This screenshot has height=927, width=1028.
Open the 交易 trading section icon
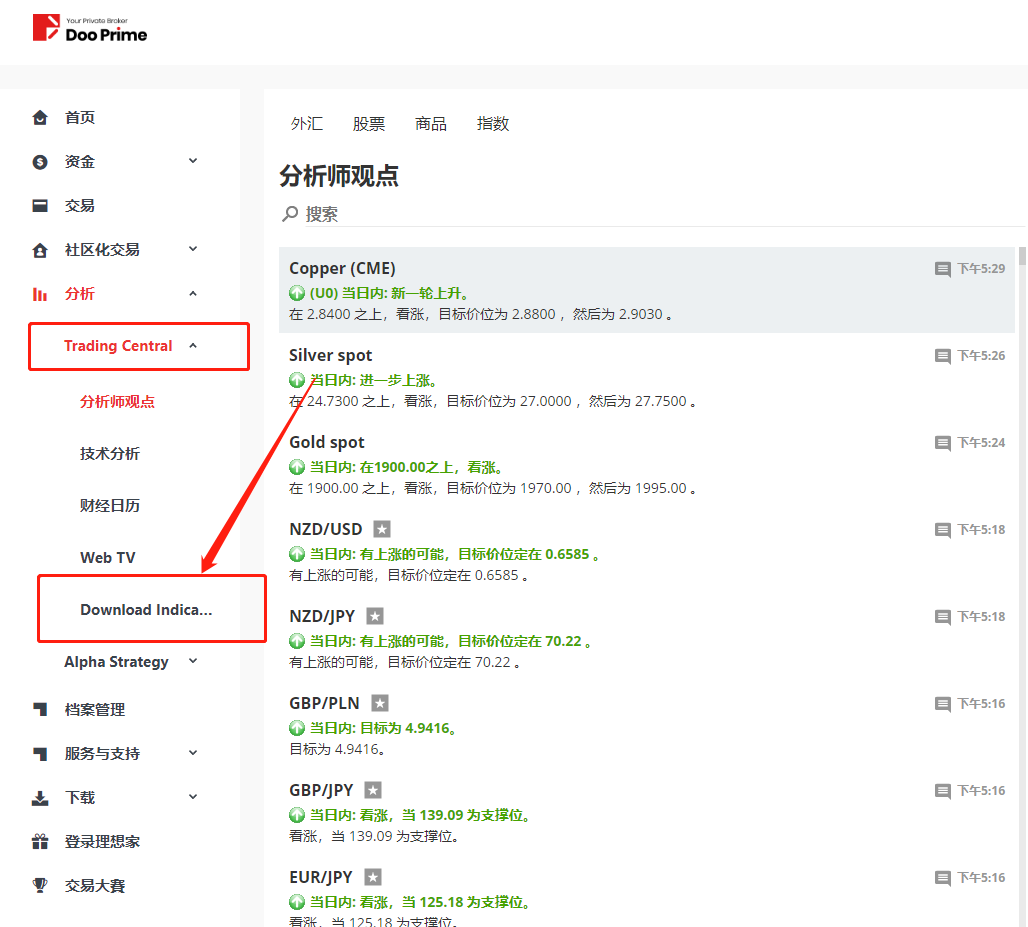point(39,205)
